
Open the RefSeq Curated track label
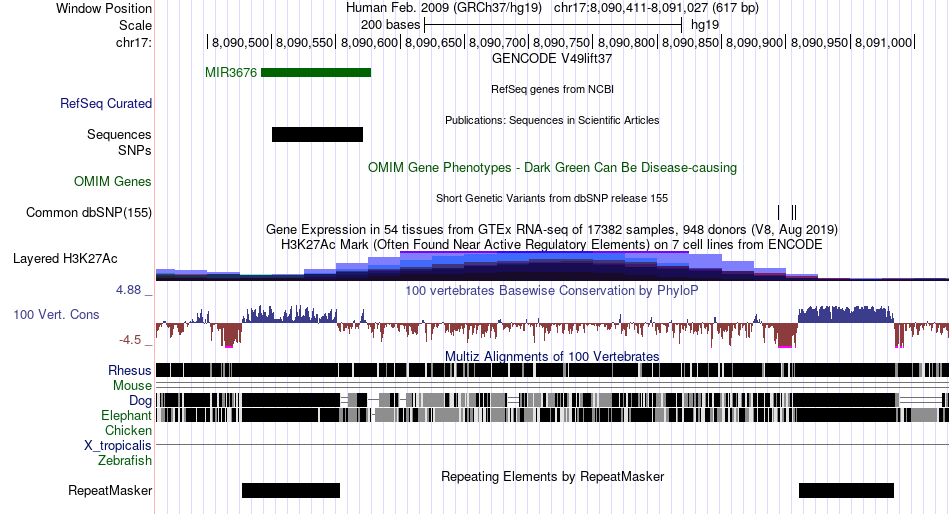click(106, 104)
